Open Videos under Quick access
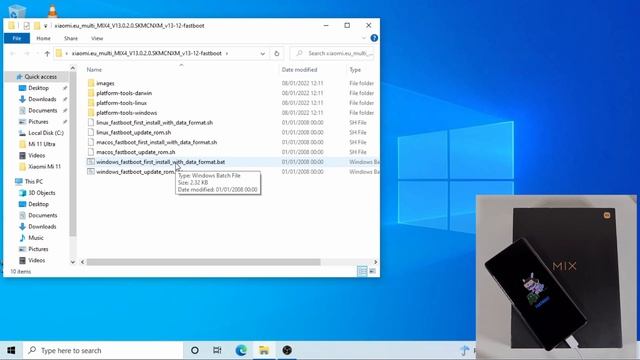The width and height of the screenshot is (640, 360). tap(36, 156)
